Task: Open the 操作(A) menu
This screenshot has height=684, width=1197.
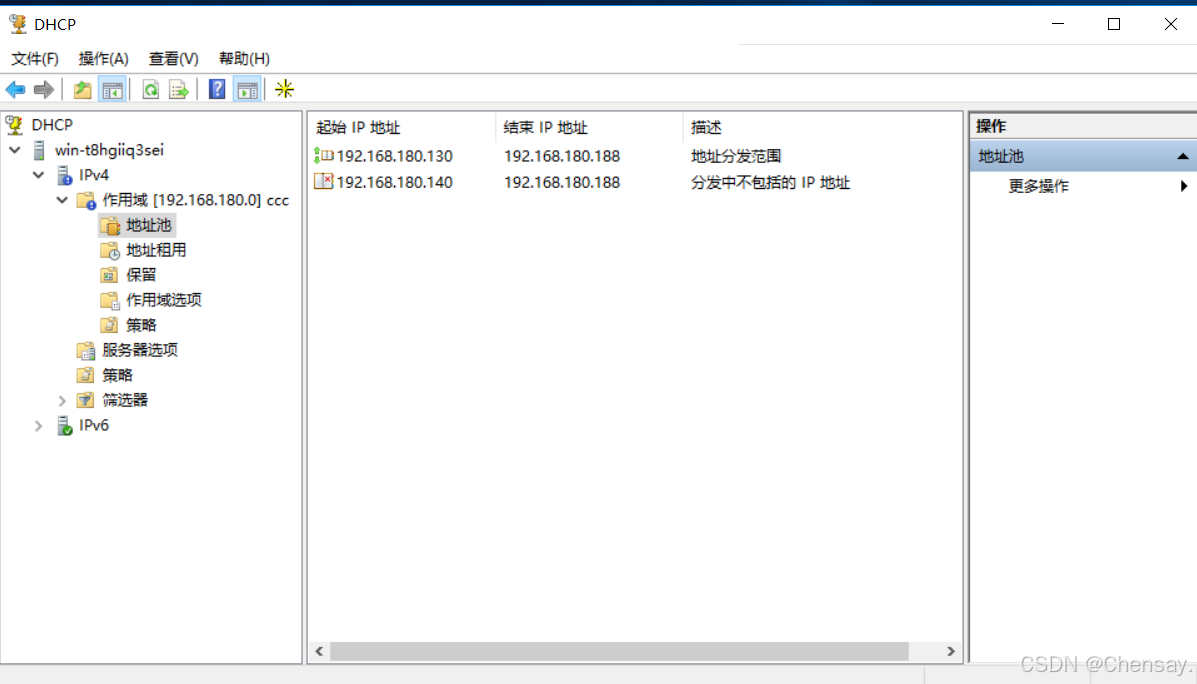Action: 103,59
